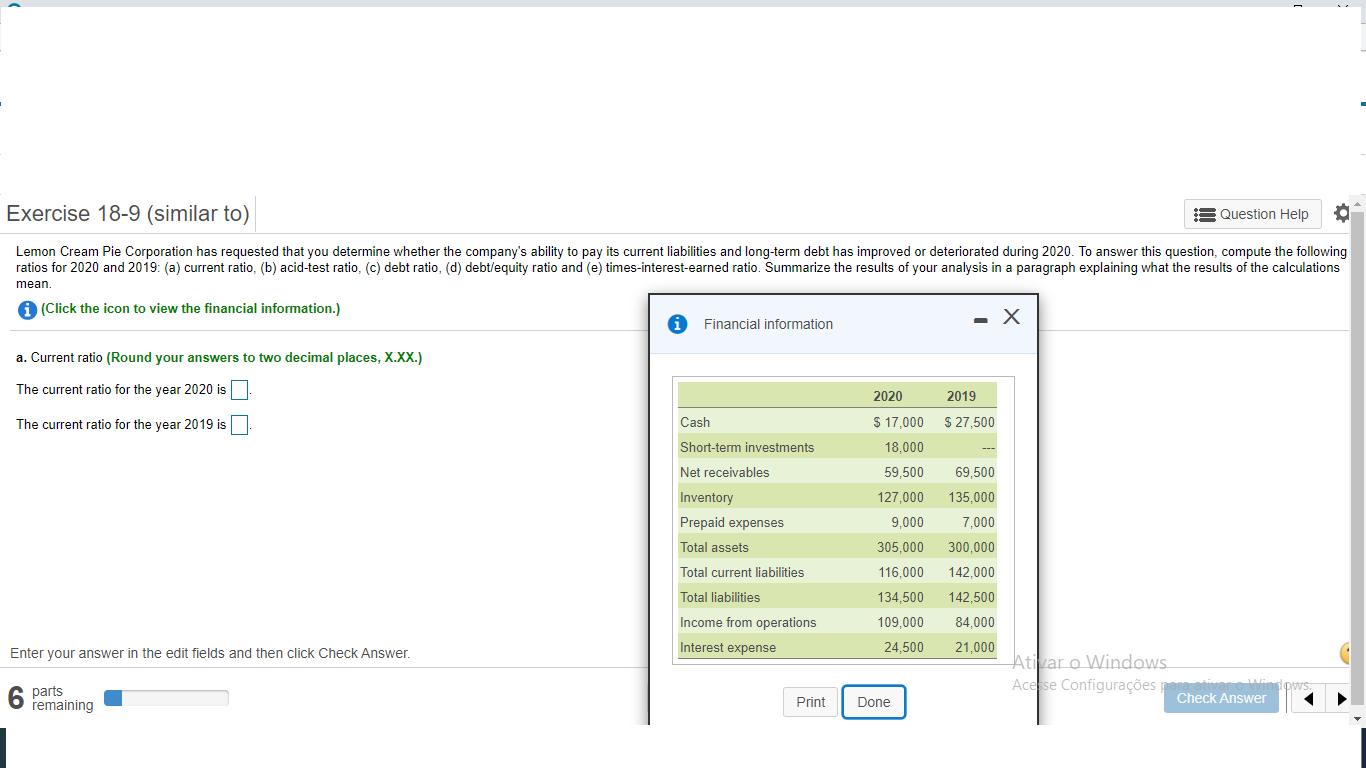Select the 134,500 total liabilities value
Image resolution: width=1366 pixels, height=768 pixels.
coord(901,597)
